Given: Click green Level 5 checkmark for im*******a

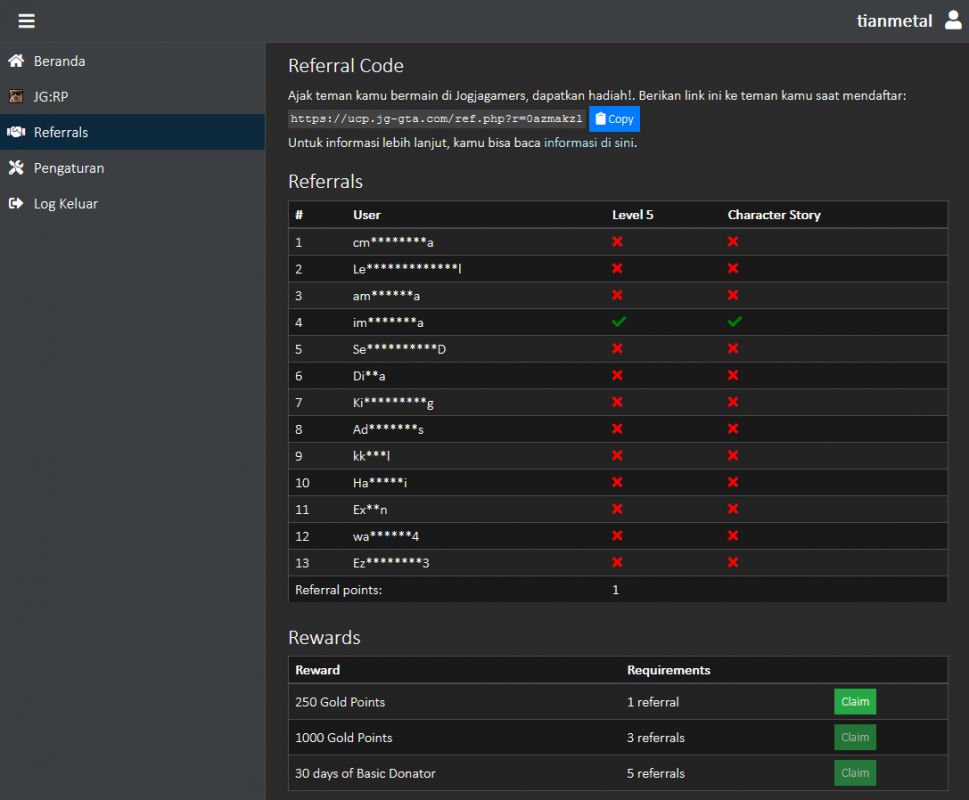Looking at the screenshot, I should pos(619,322).
